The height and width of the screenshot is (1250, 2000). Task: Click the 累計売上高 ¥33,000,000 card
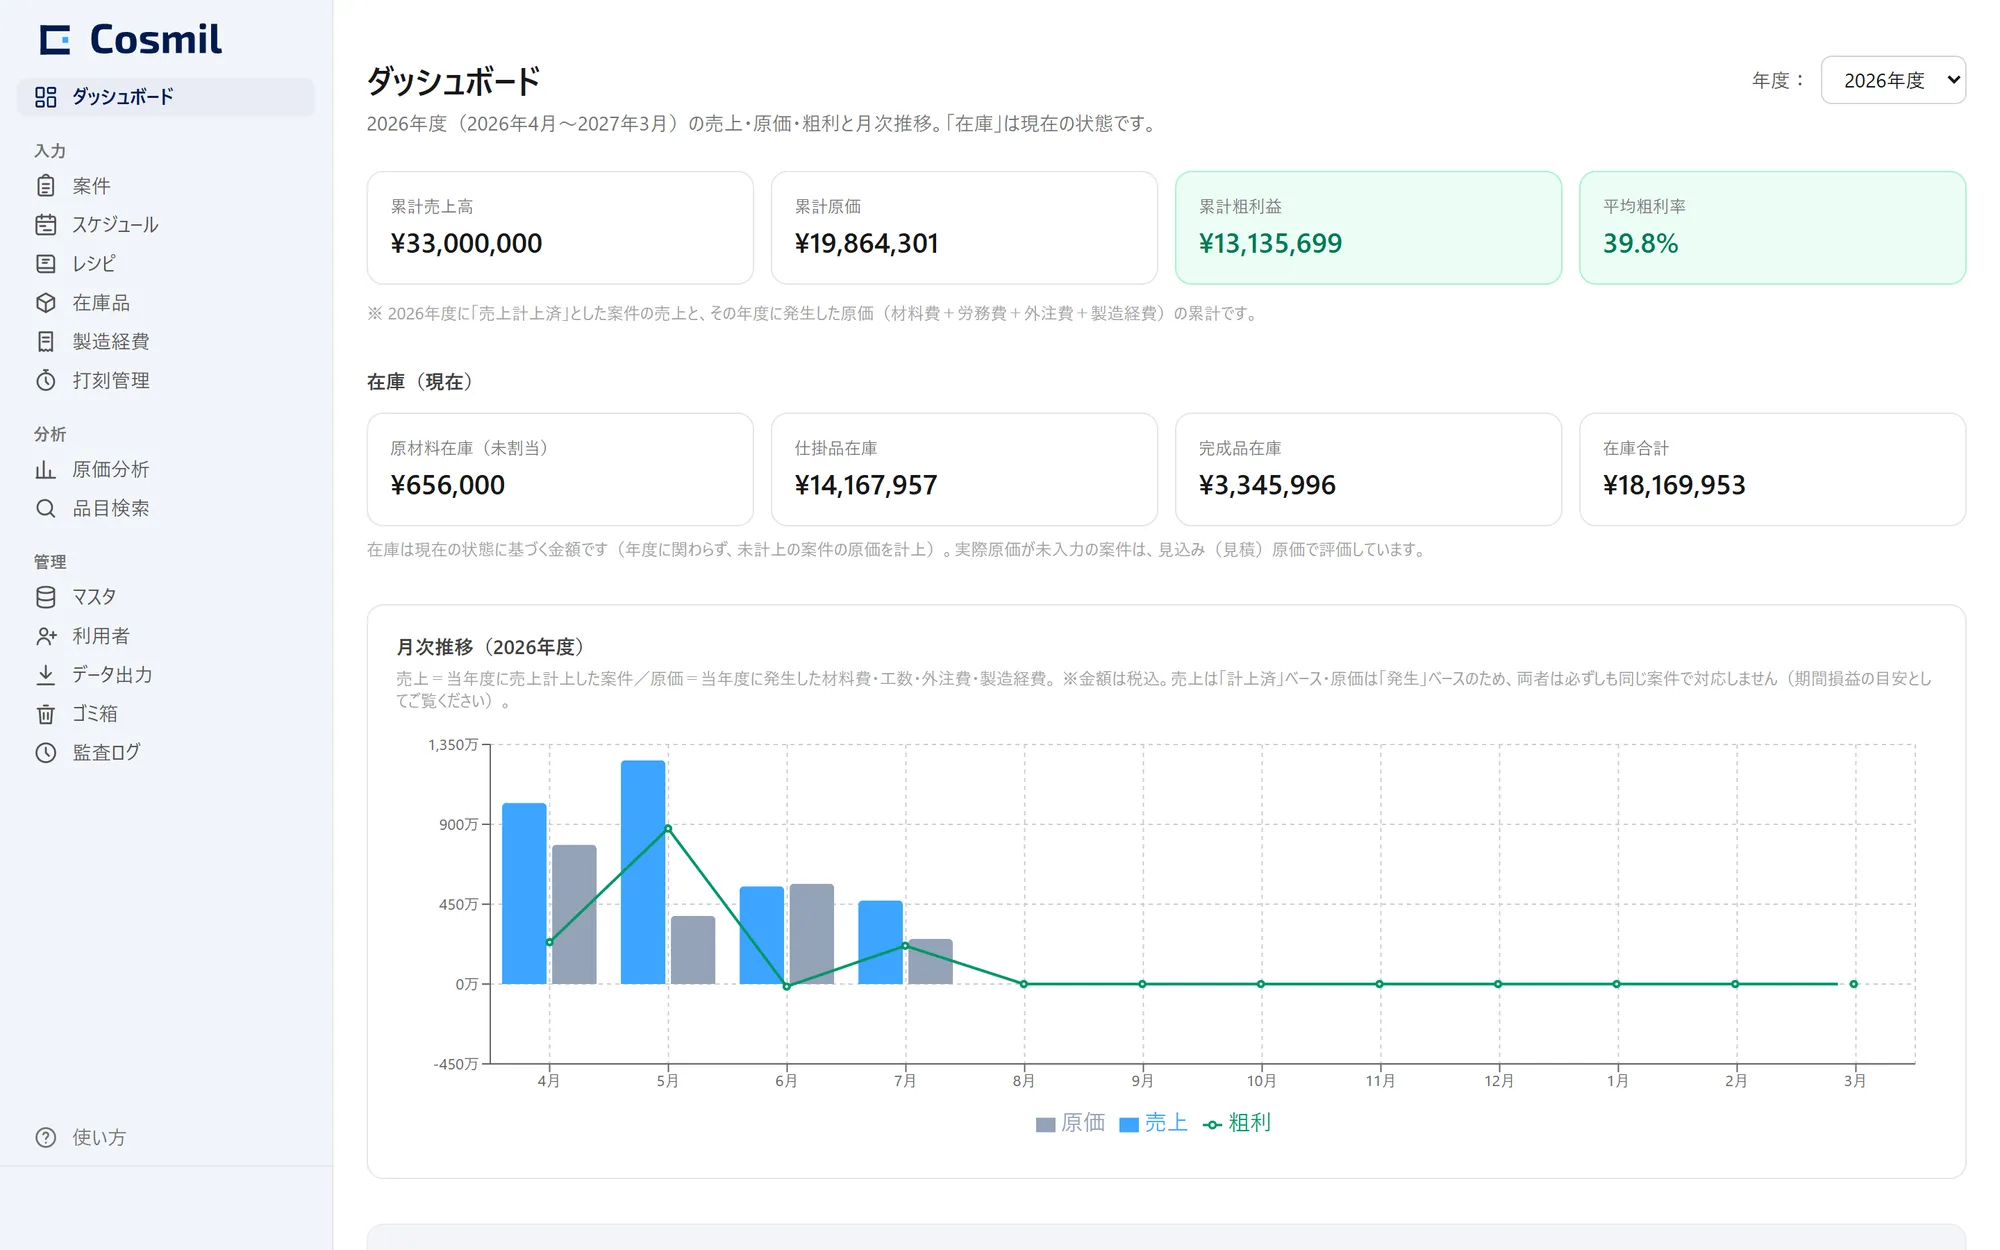click(560, 228)
